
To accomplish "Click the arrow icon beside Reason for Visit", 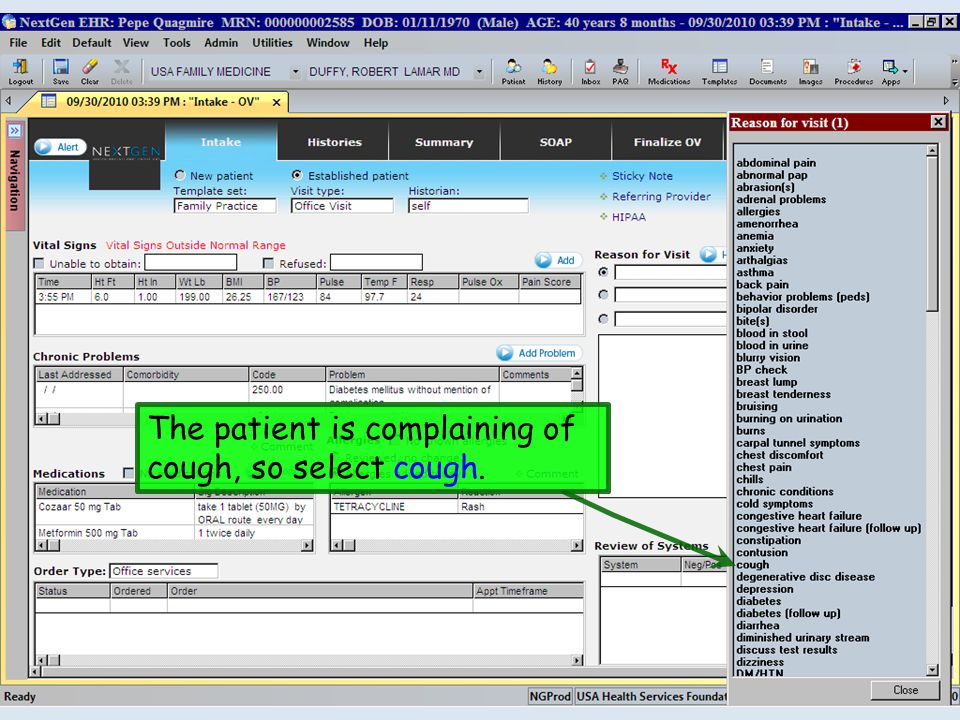I will point(708,254).
